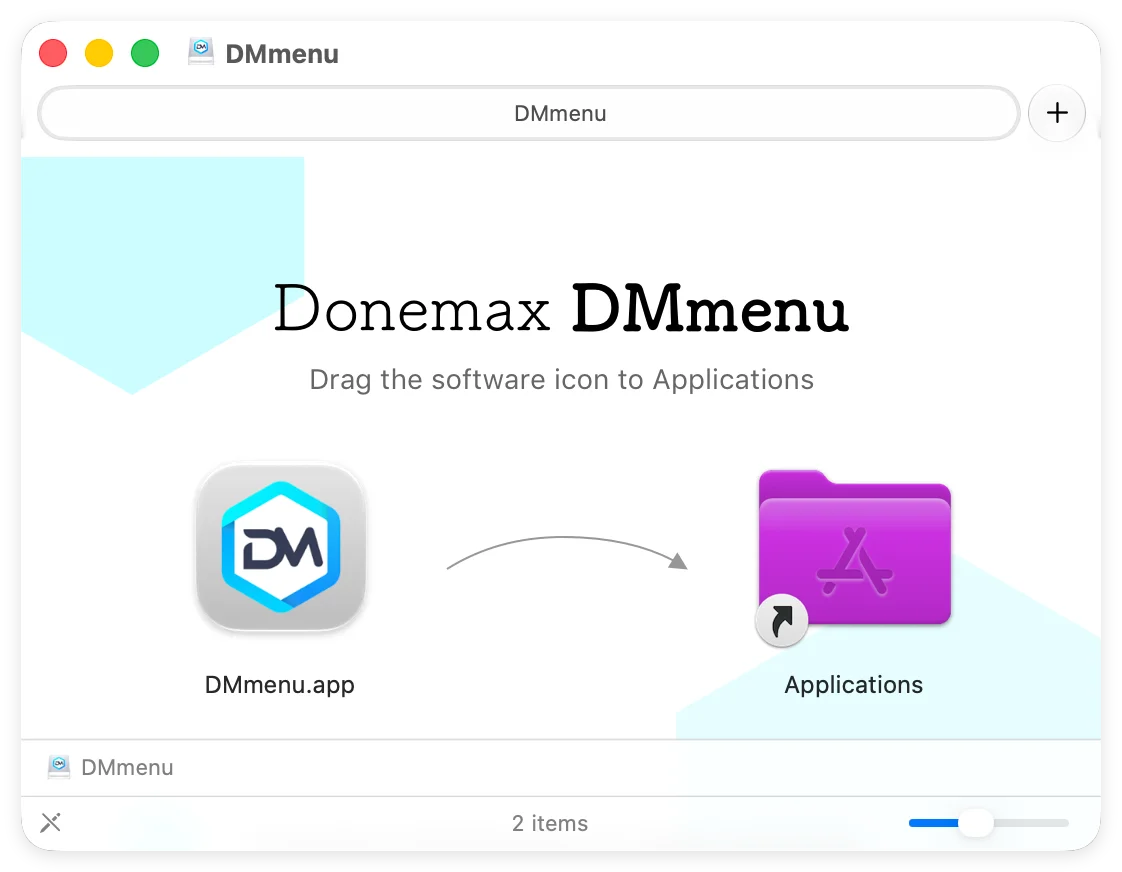Click the 2 items status text
This screenshot has width=1122, height=872.
[x=550, y=823]
